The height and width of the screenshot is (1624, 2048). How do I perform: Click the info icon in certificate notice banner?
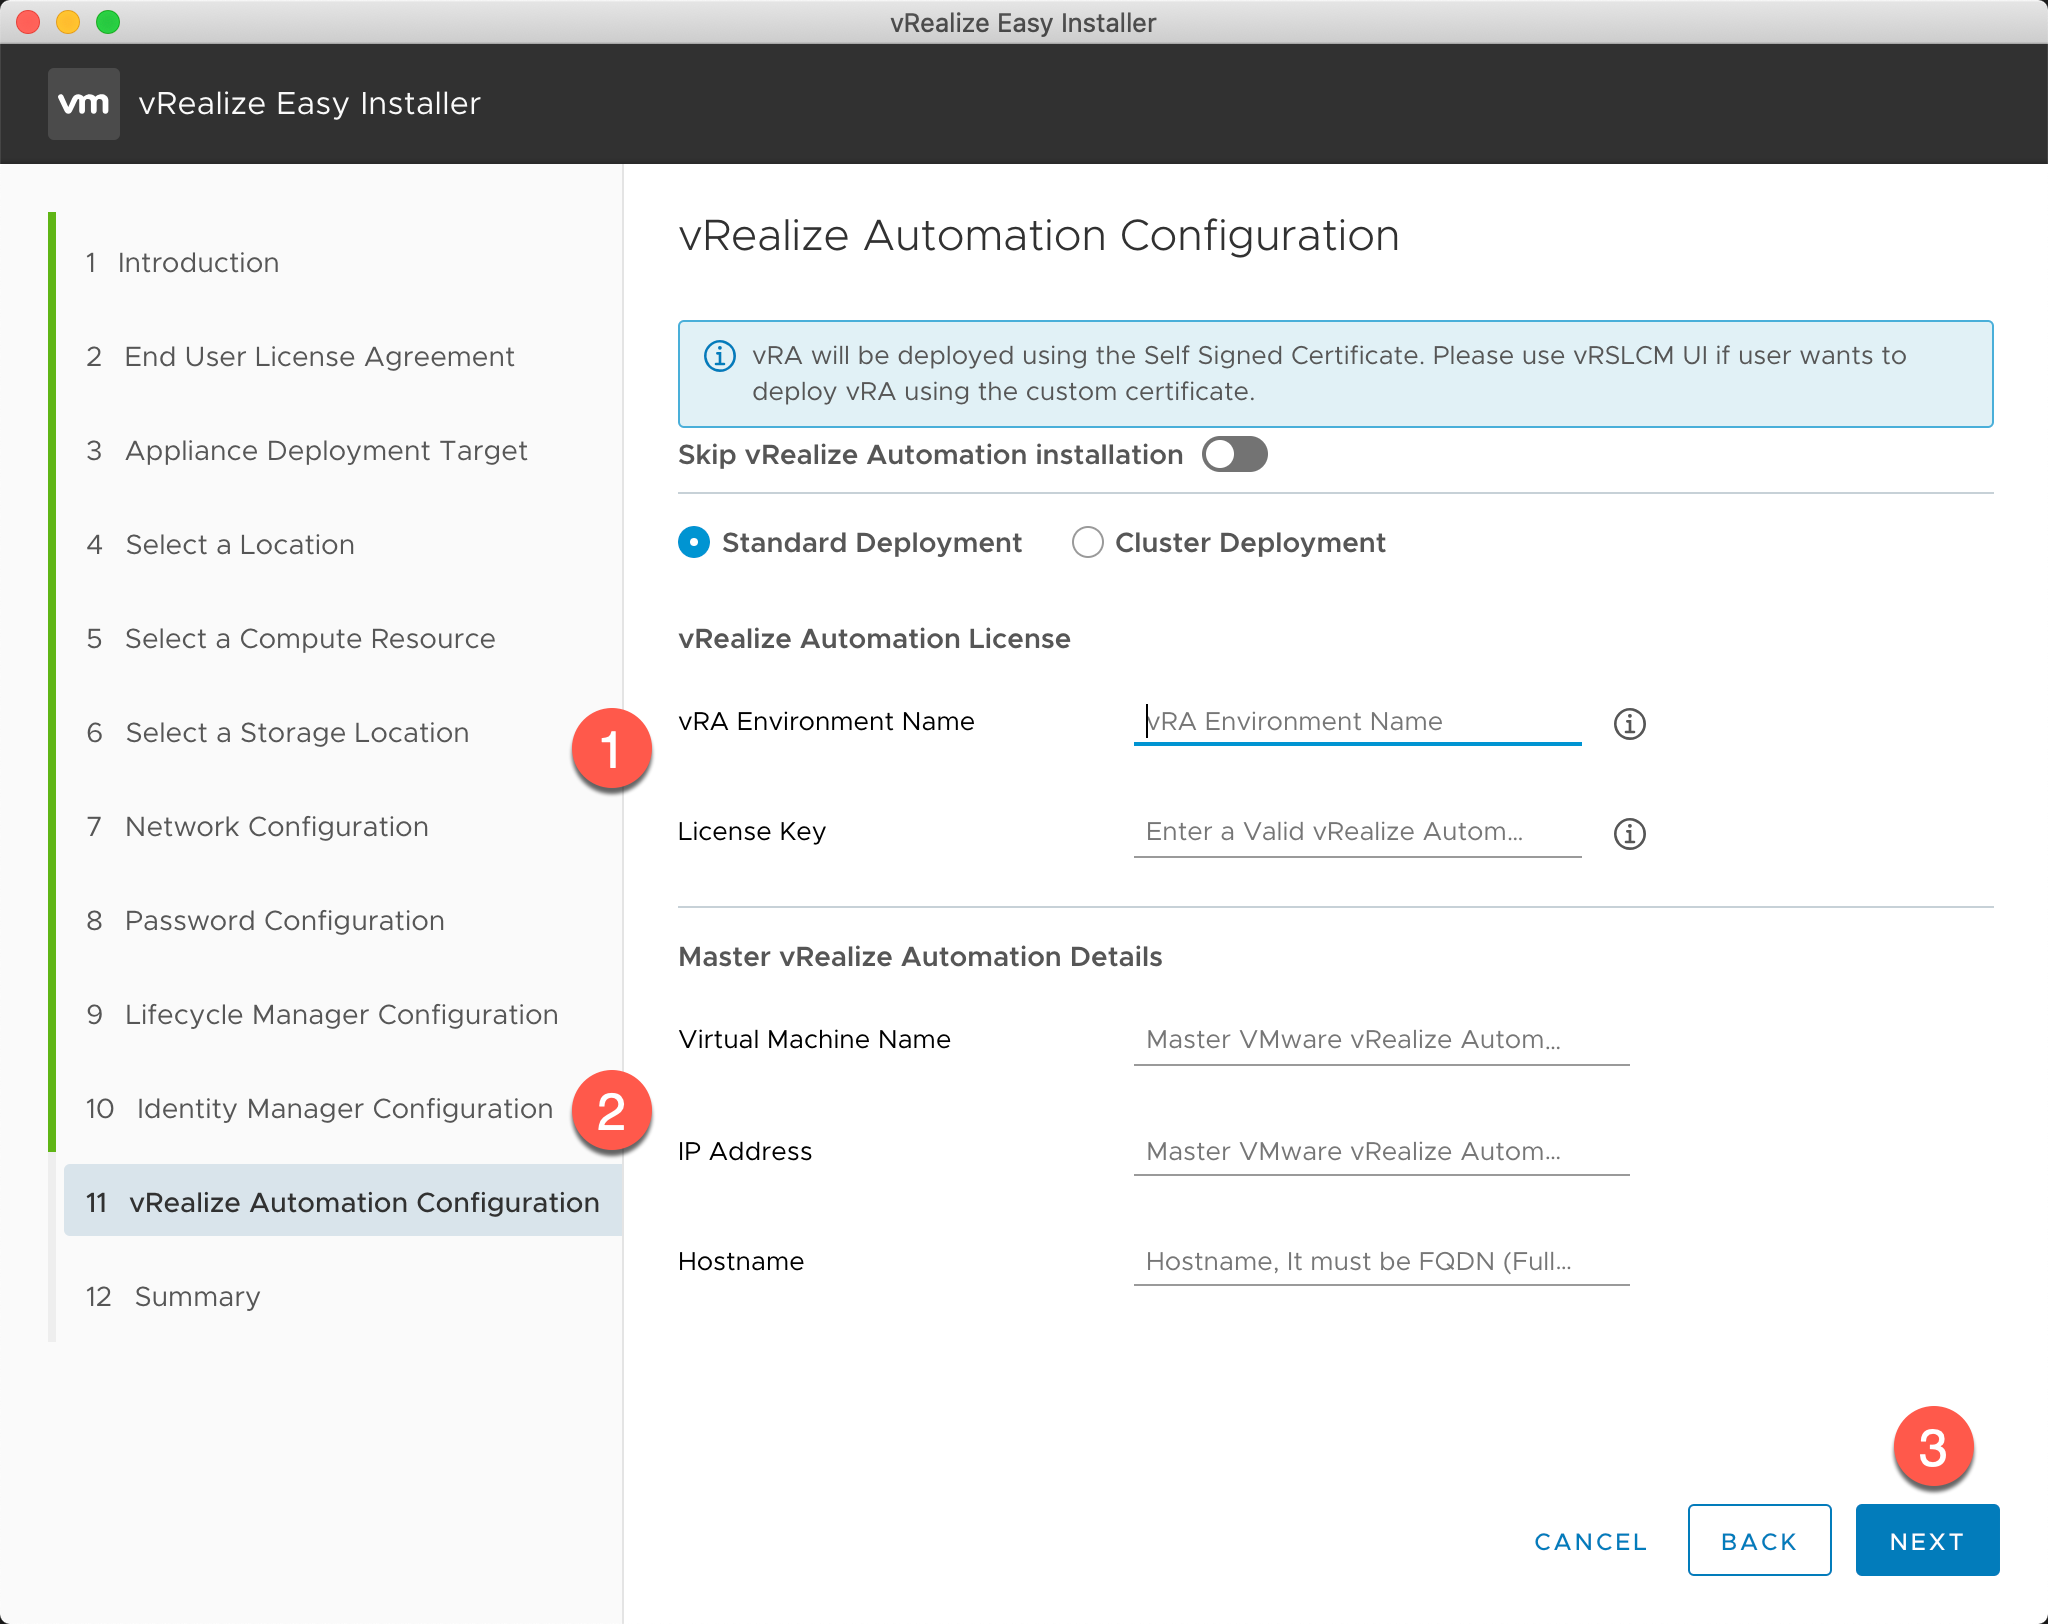click(720, 356)
